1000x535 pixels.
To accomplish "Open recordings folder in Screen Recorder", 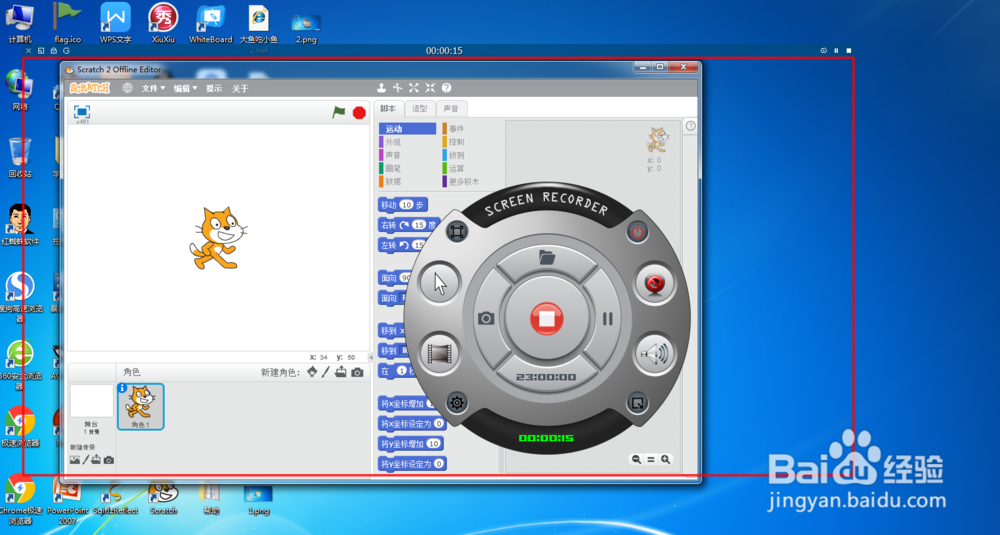I will point(547,258).
